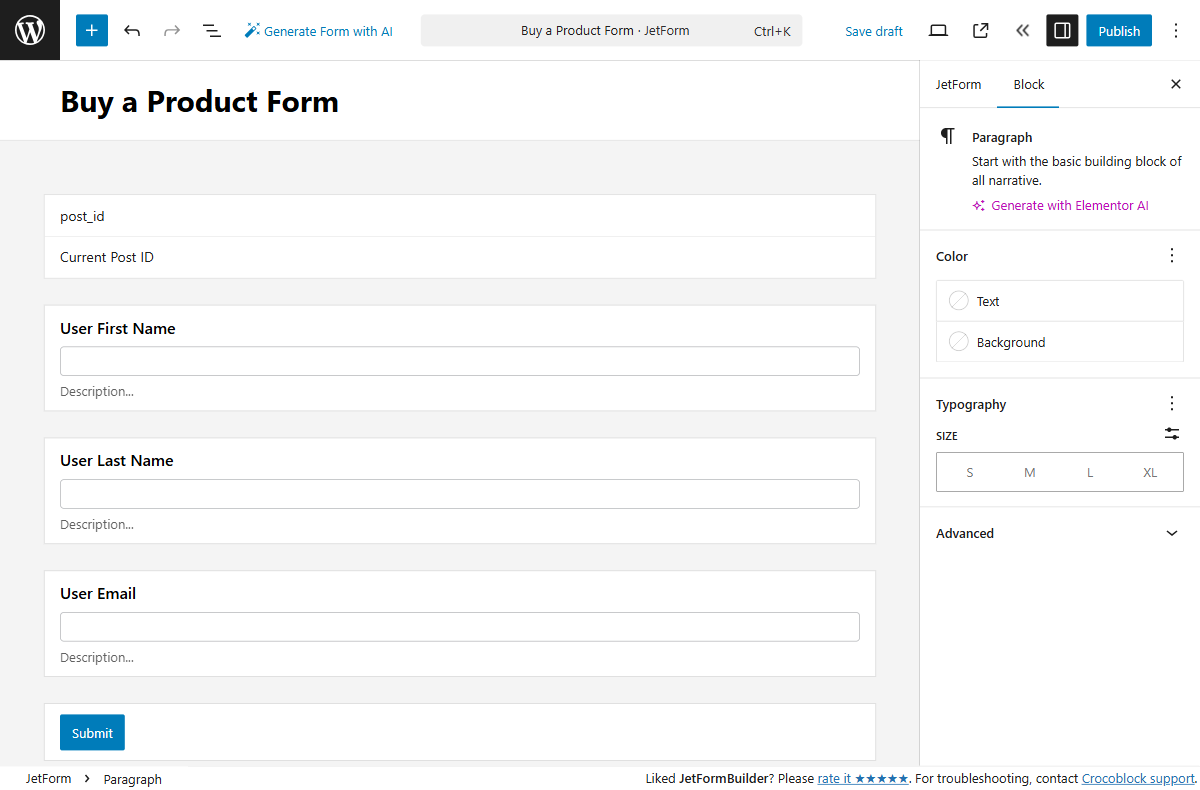This screenshot has height=790, width=1200.
Task: Click the User Last Name label
Action: click(117, 461)
